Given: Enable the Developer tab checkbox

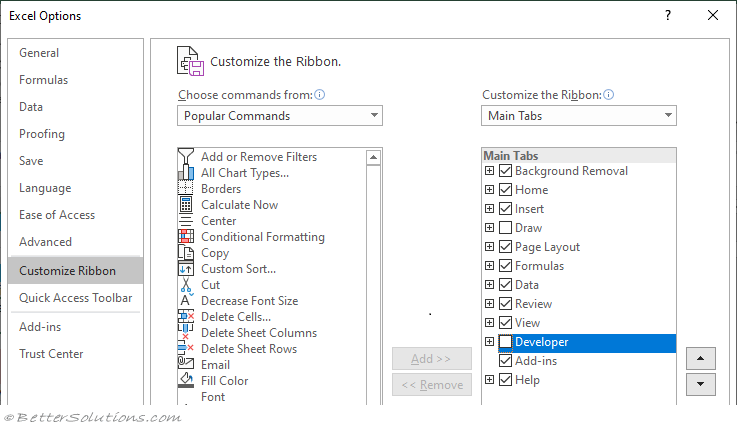Looking at the screenshot, I should [x=505, y=342].
